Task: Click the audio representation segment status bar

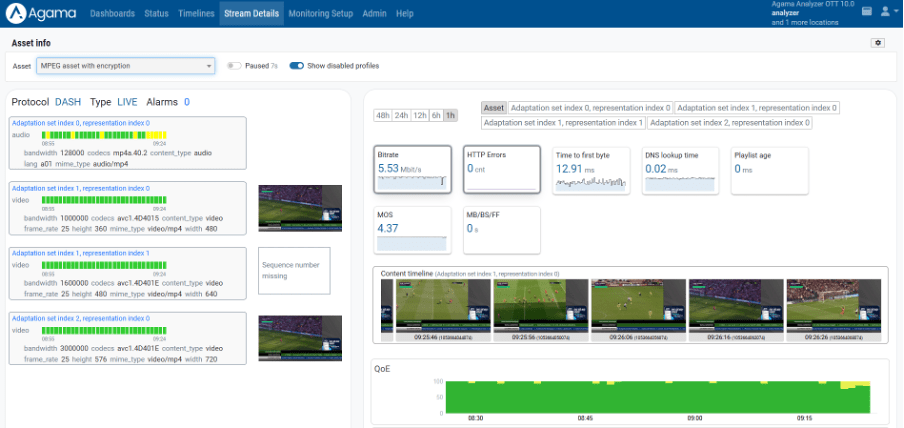Action: [103, 135]
